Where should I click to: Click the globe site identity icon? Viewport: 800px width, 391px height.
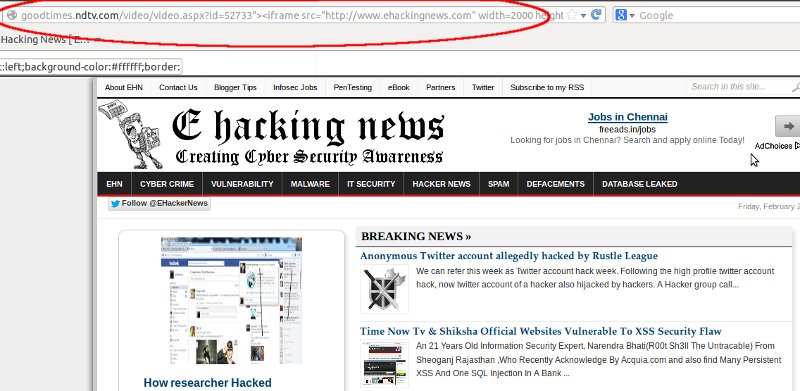click(11, 15)
